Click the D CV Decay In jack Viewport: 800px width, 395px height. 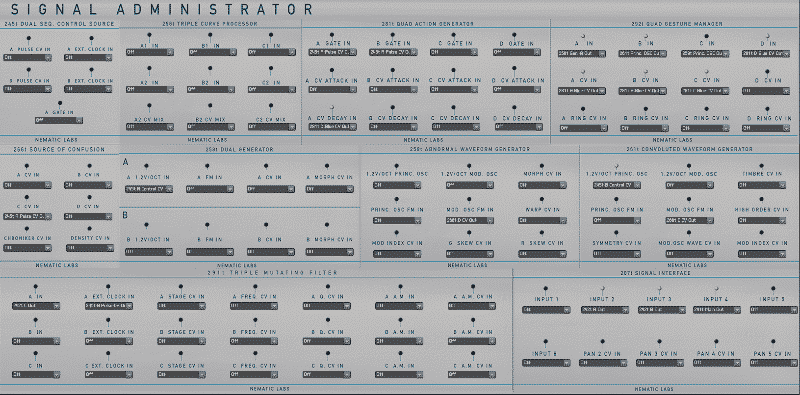pos(514,108)
